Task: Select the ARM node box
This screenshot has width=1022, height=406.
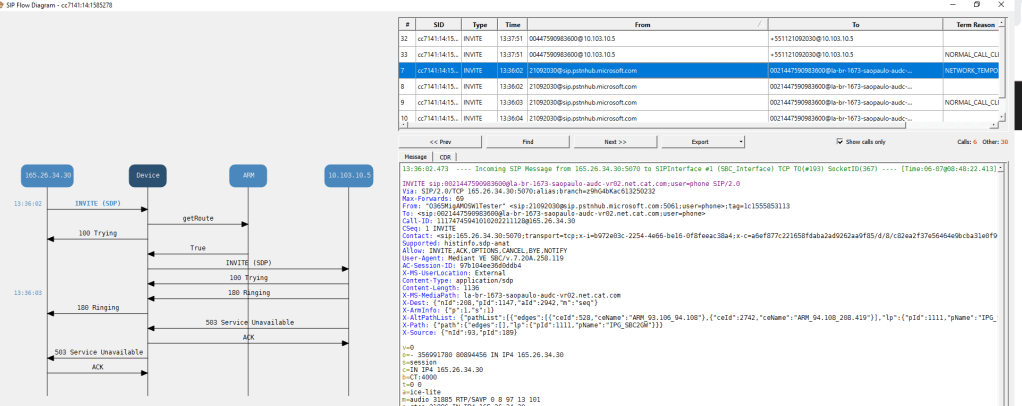Action: click(248, 175)
